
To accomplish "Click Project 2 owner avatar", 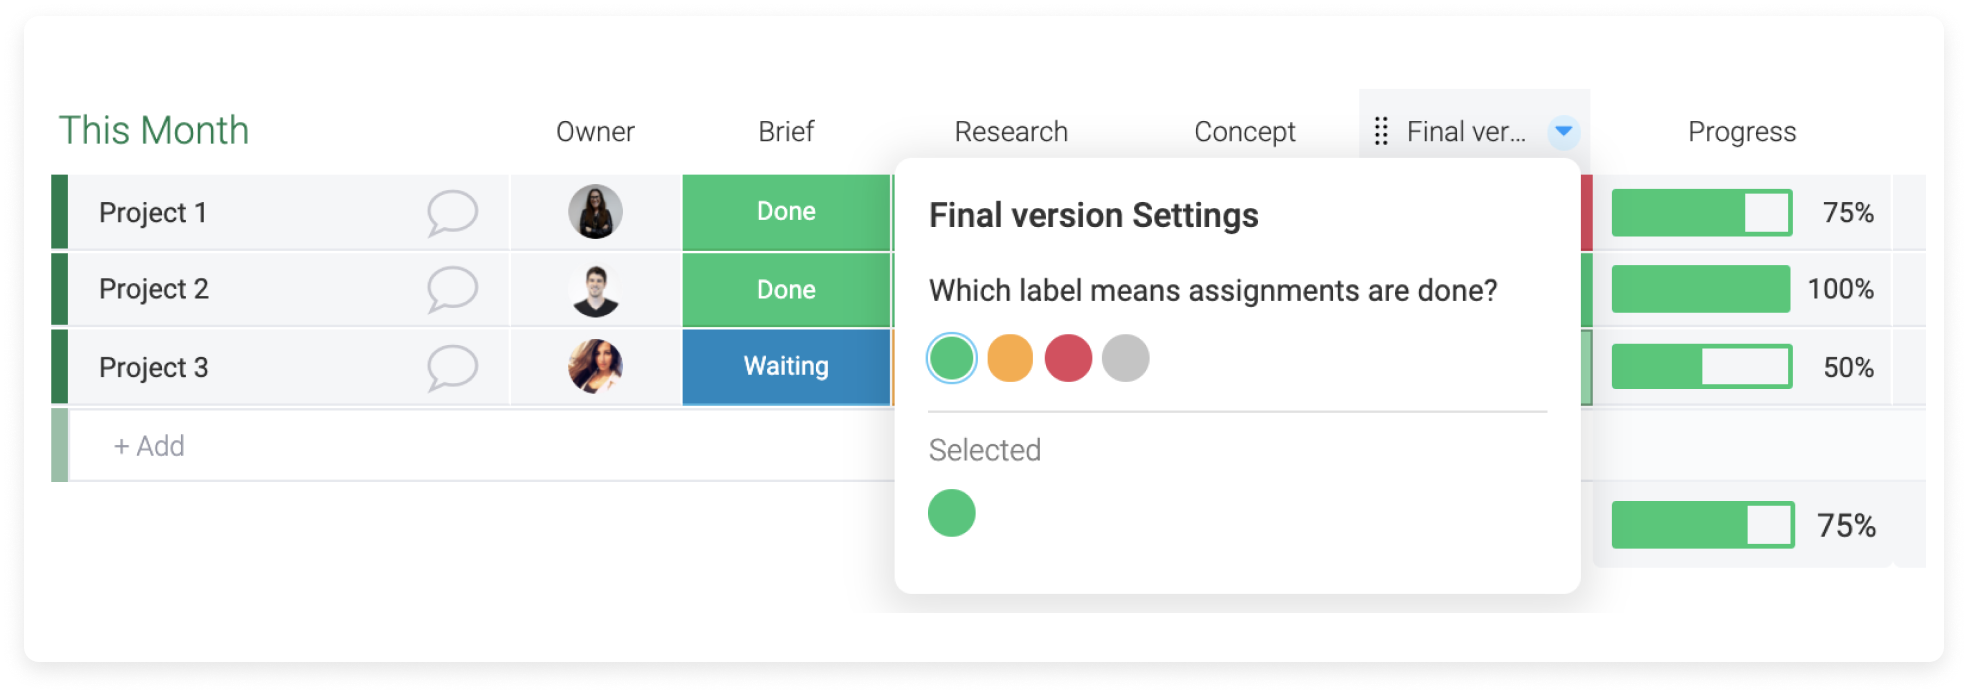I will [x=595, y=290].
